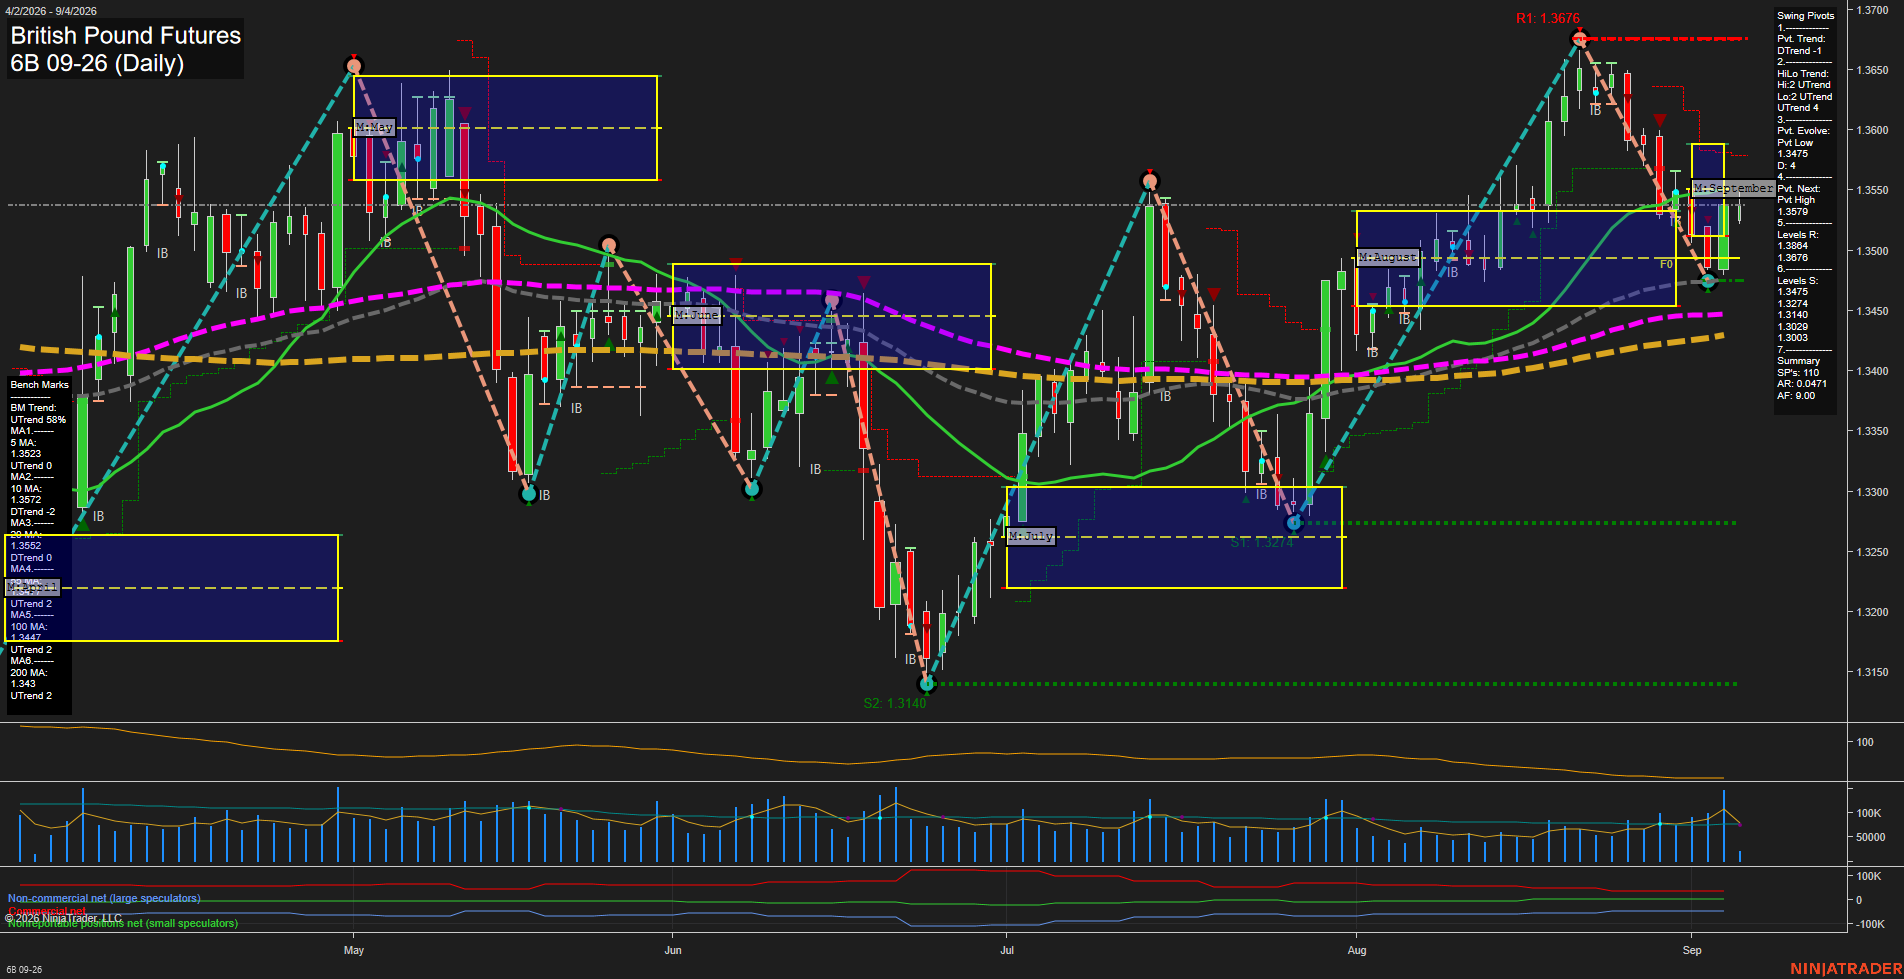Screen dimensions: 1904x979
Task: Click the AF: 9.00 summary line
Action: pos(1796,396)
